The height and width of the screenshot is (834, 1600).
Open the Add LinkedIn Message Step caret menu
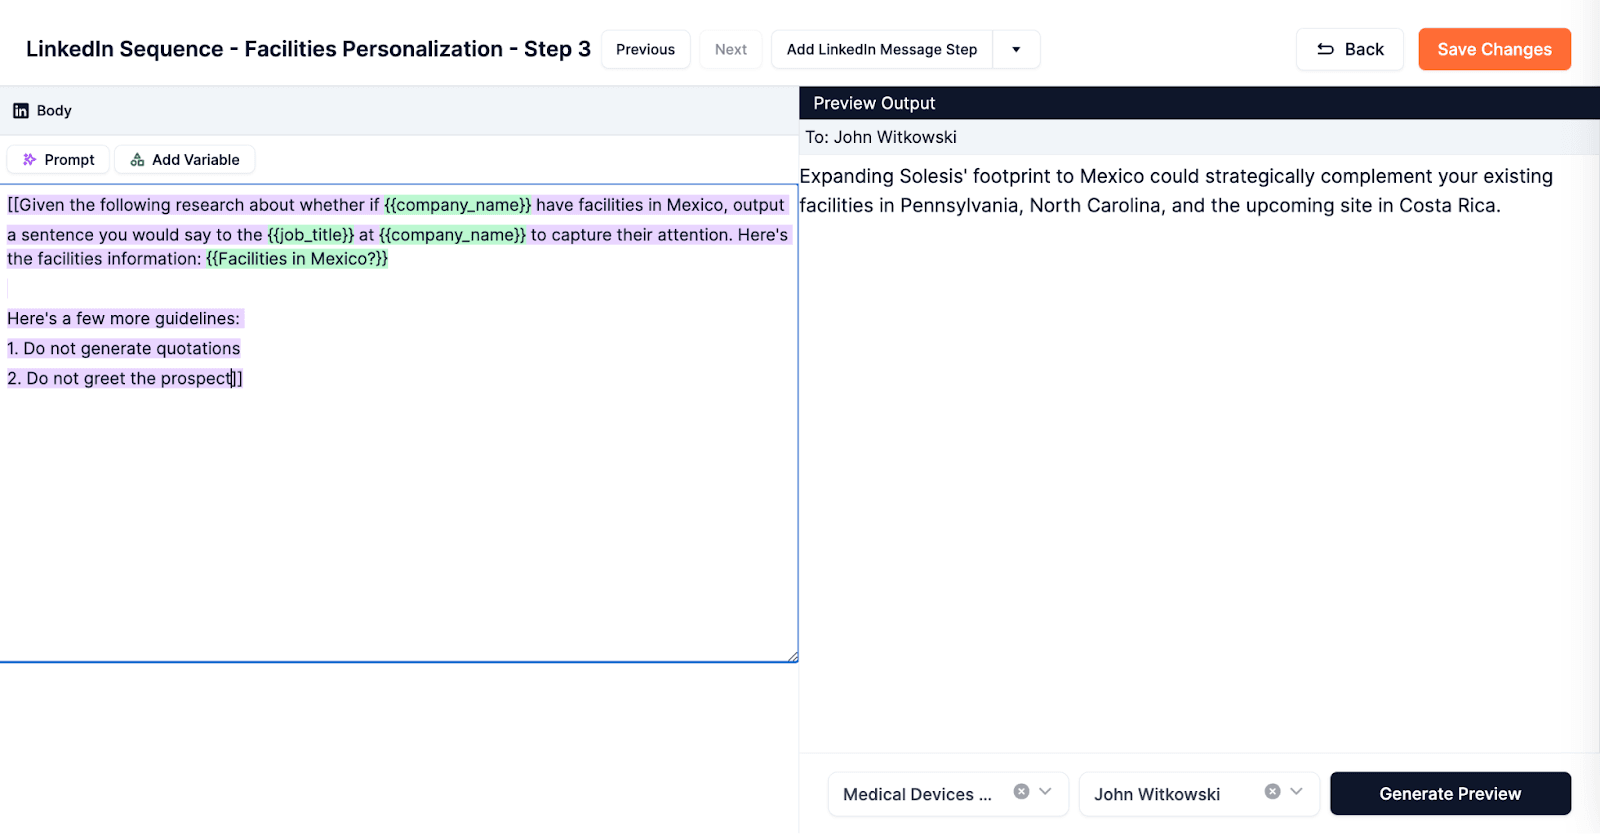pos(1016,49)
